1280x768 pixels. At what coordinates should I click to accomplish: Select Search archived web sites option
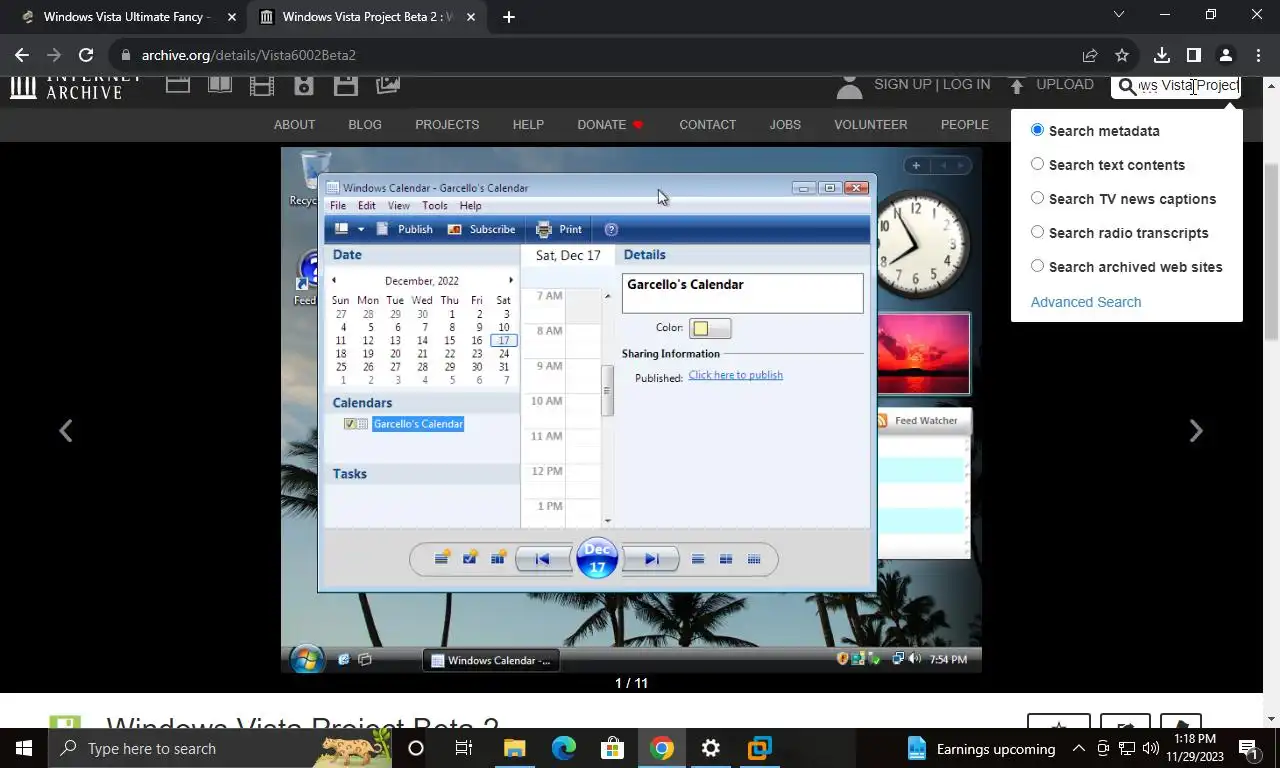click(1037, 266)
